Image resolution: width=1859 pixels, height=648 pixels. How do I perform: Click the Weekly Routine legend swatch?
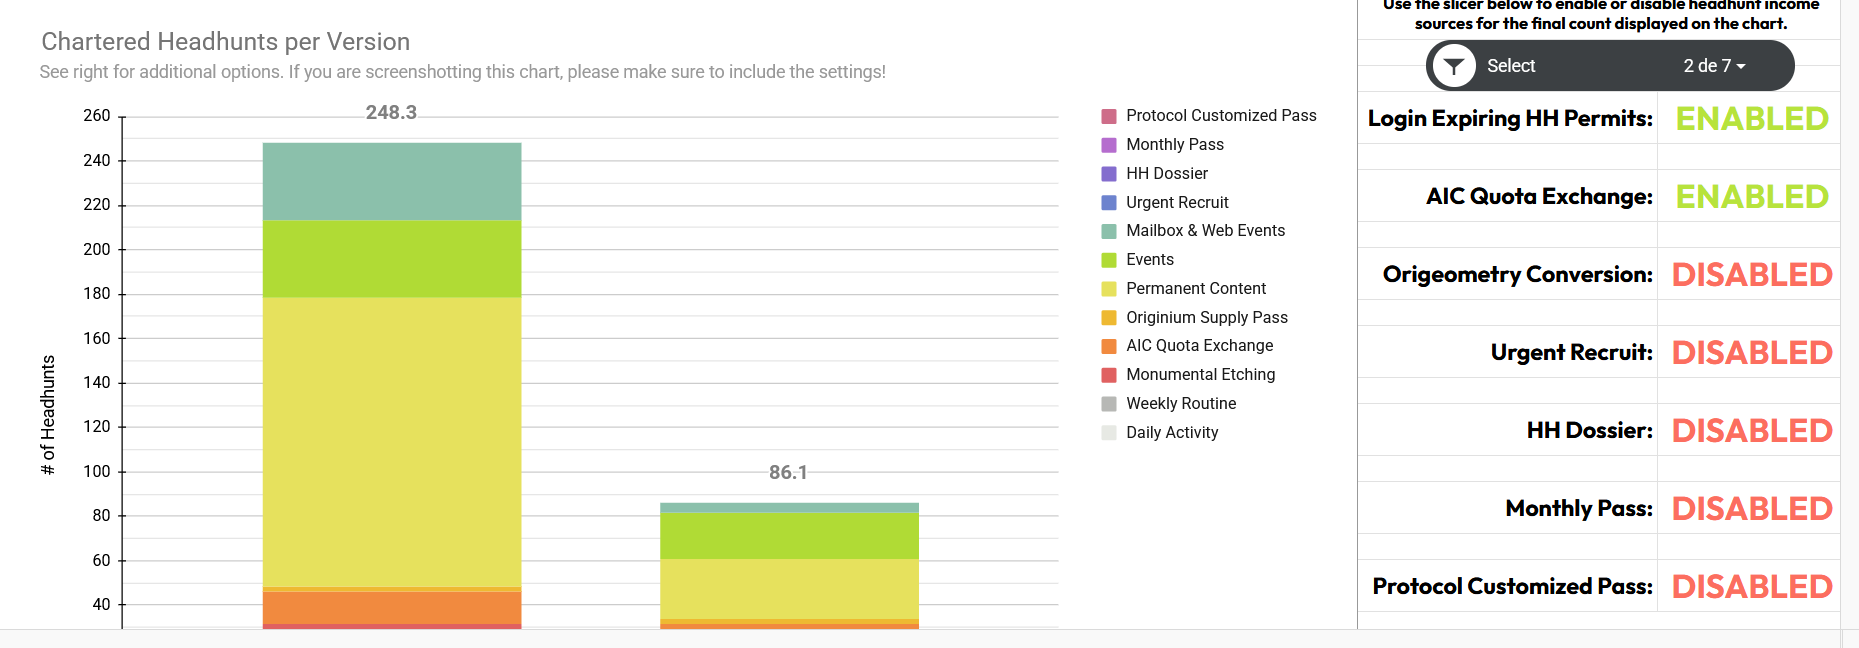coord(1109,404)
